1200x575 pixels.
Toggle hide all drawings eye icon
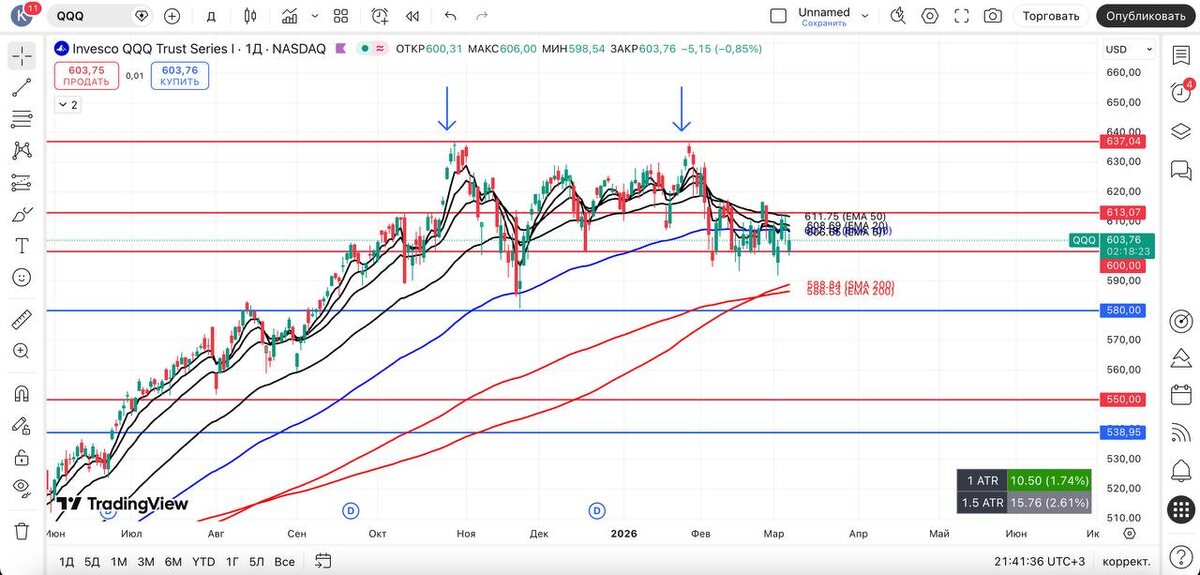click(21, 488)
